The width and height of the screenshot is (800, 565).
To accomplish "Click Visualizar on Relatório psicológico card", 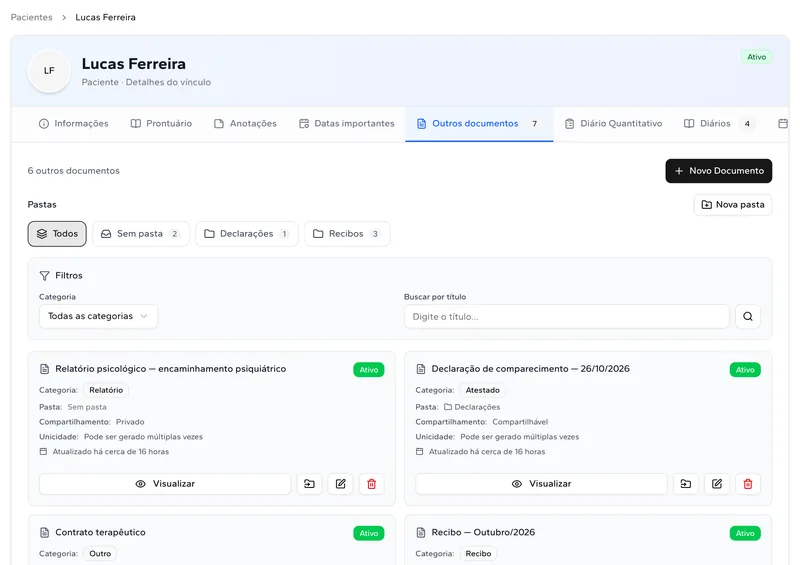I will [x=165, y=484].
